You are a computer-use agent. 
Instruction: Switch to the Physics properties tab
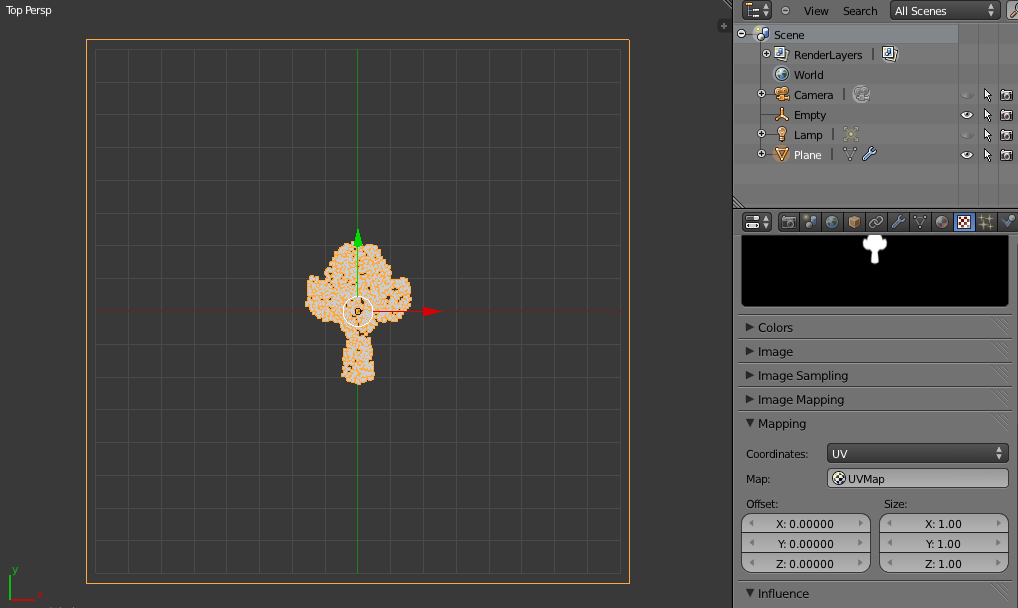(1008, 222)
